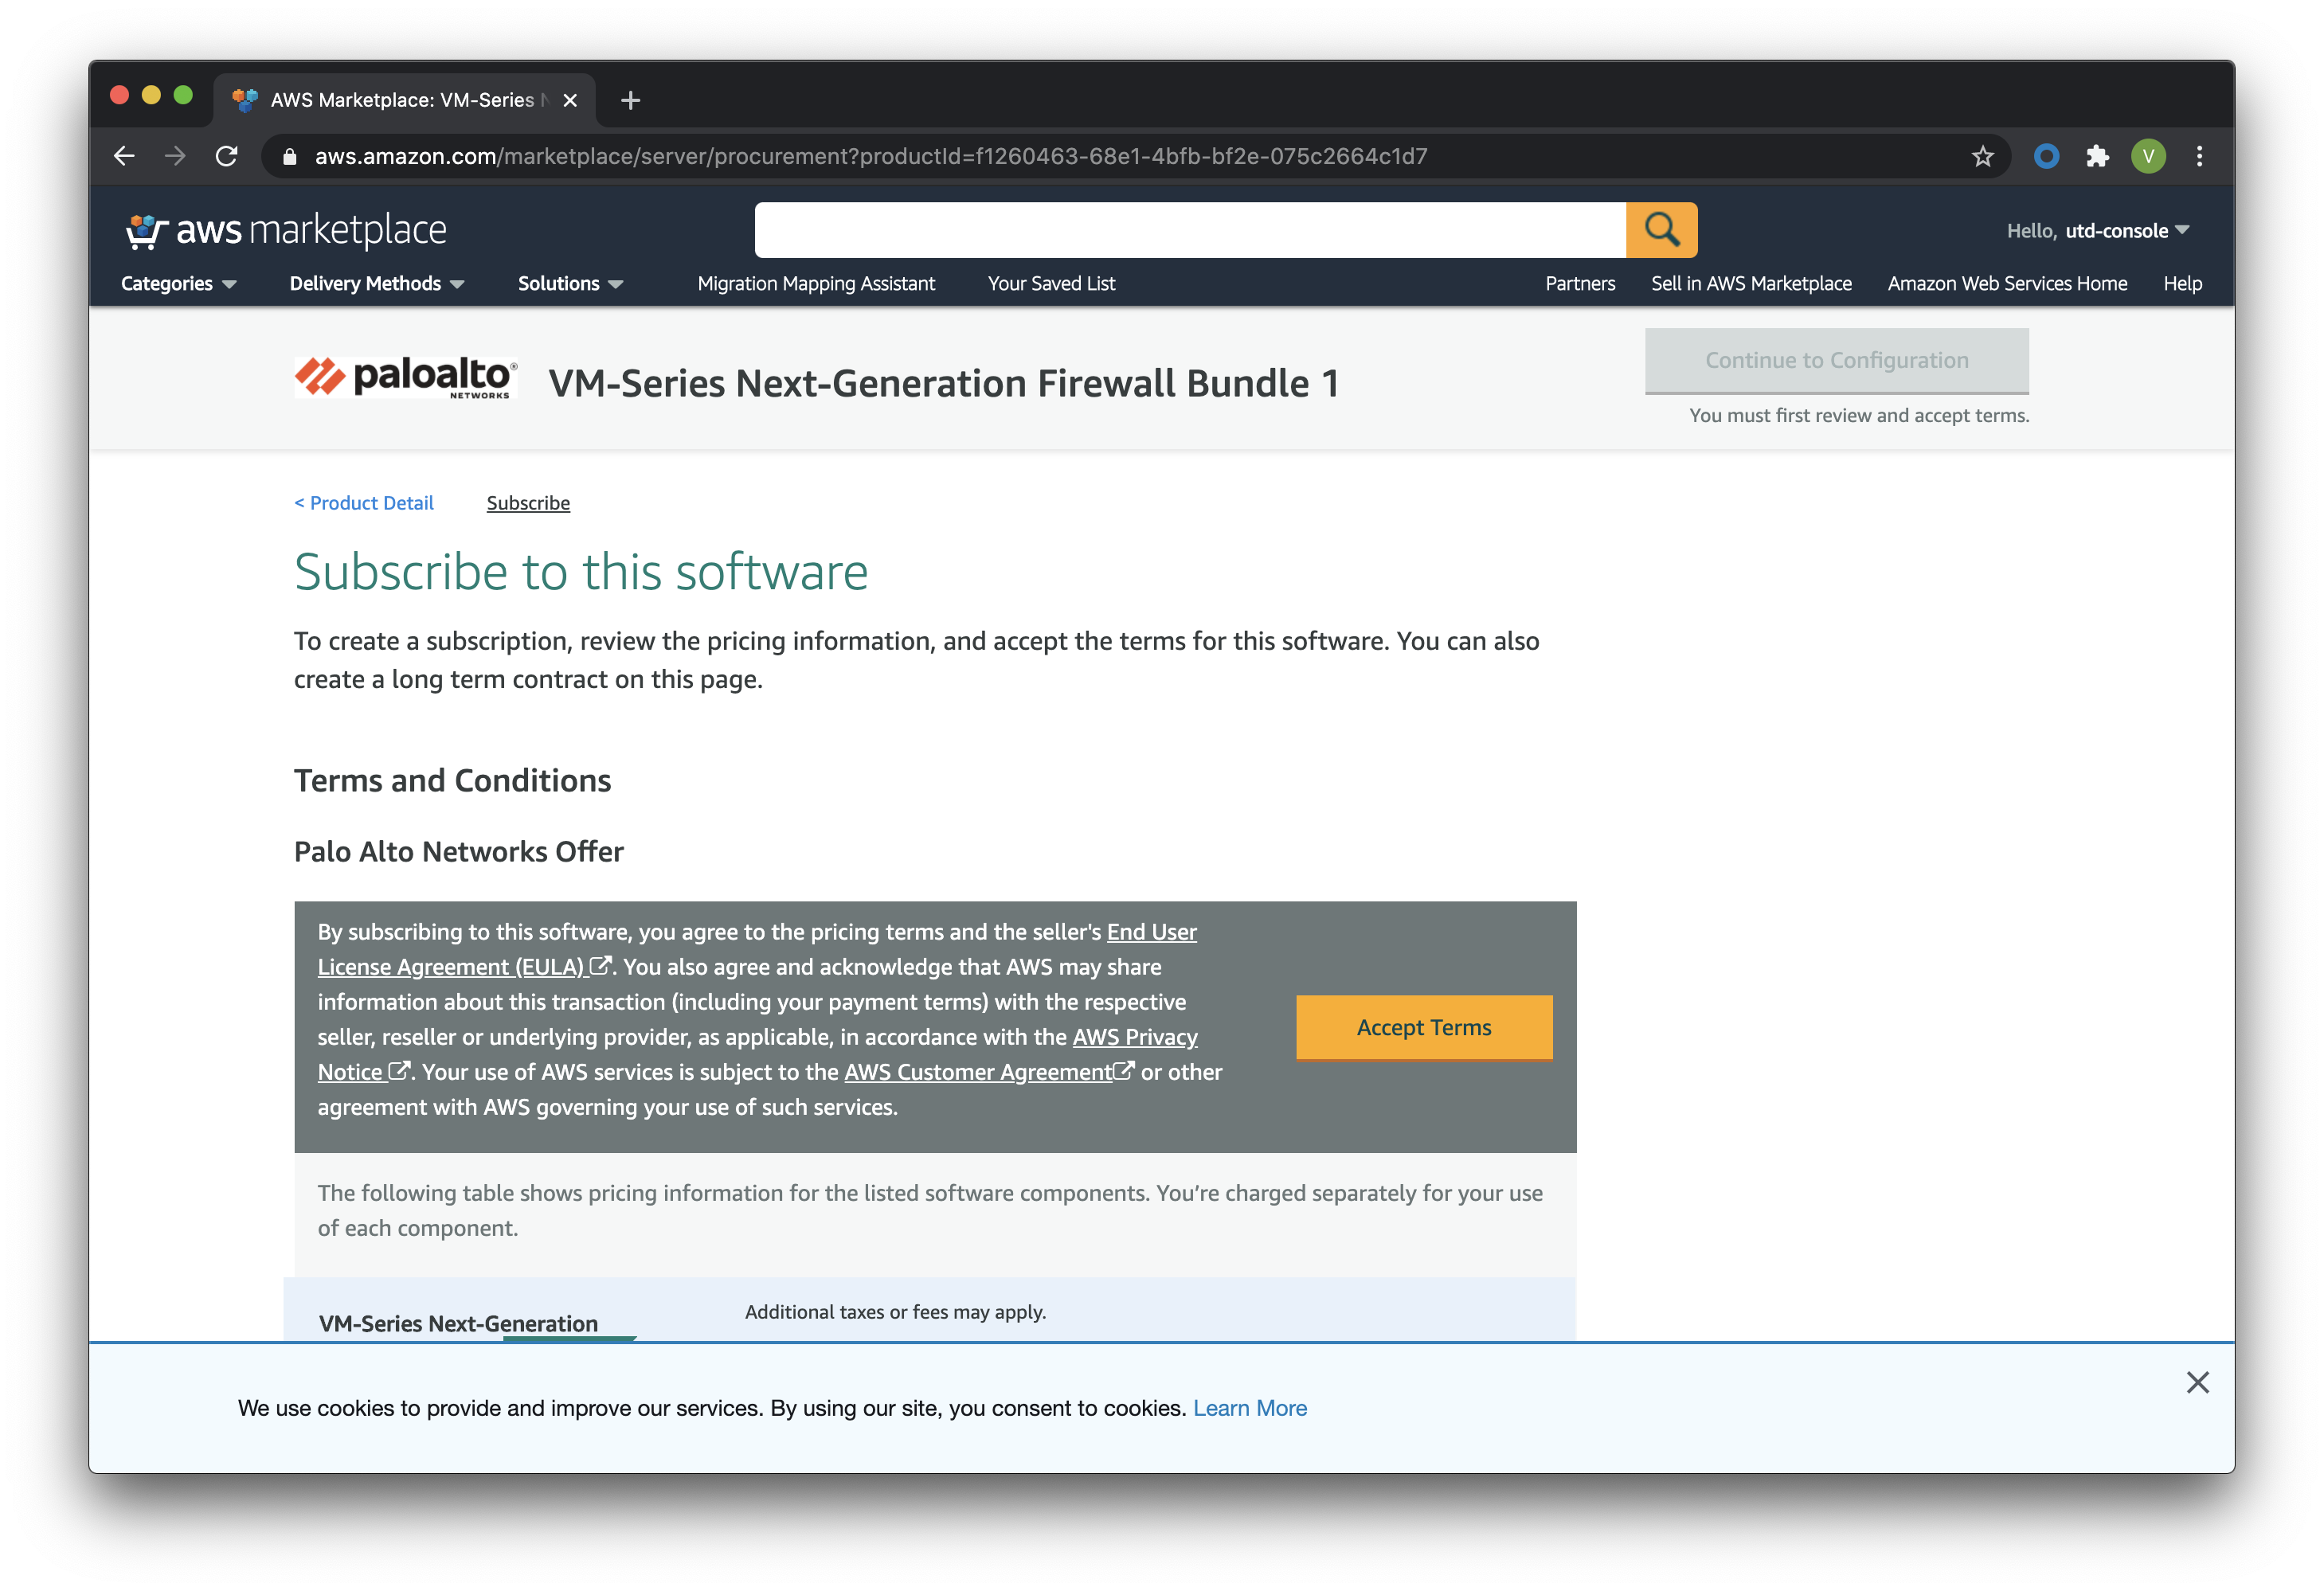Click Learn More about cookies
The height and width of the screenshot is (1591, 2324).
tap(1249, 1408)
